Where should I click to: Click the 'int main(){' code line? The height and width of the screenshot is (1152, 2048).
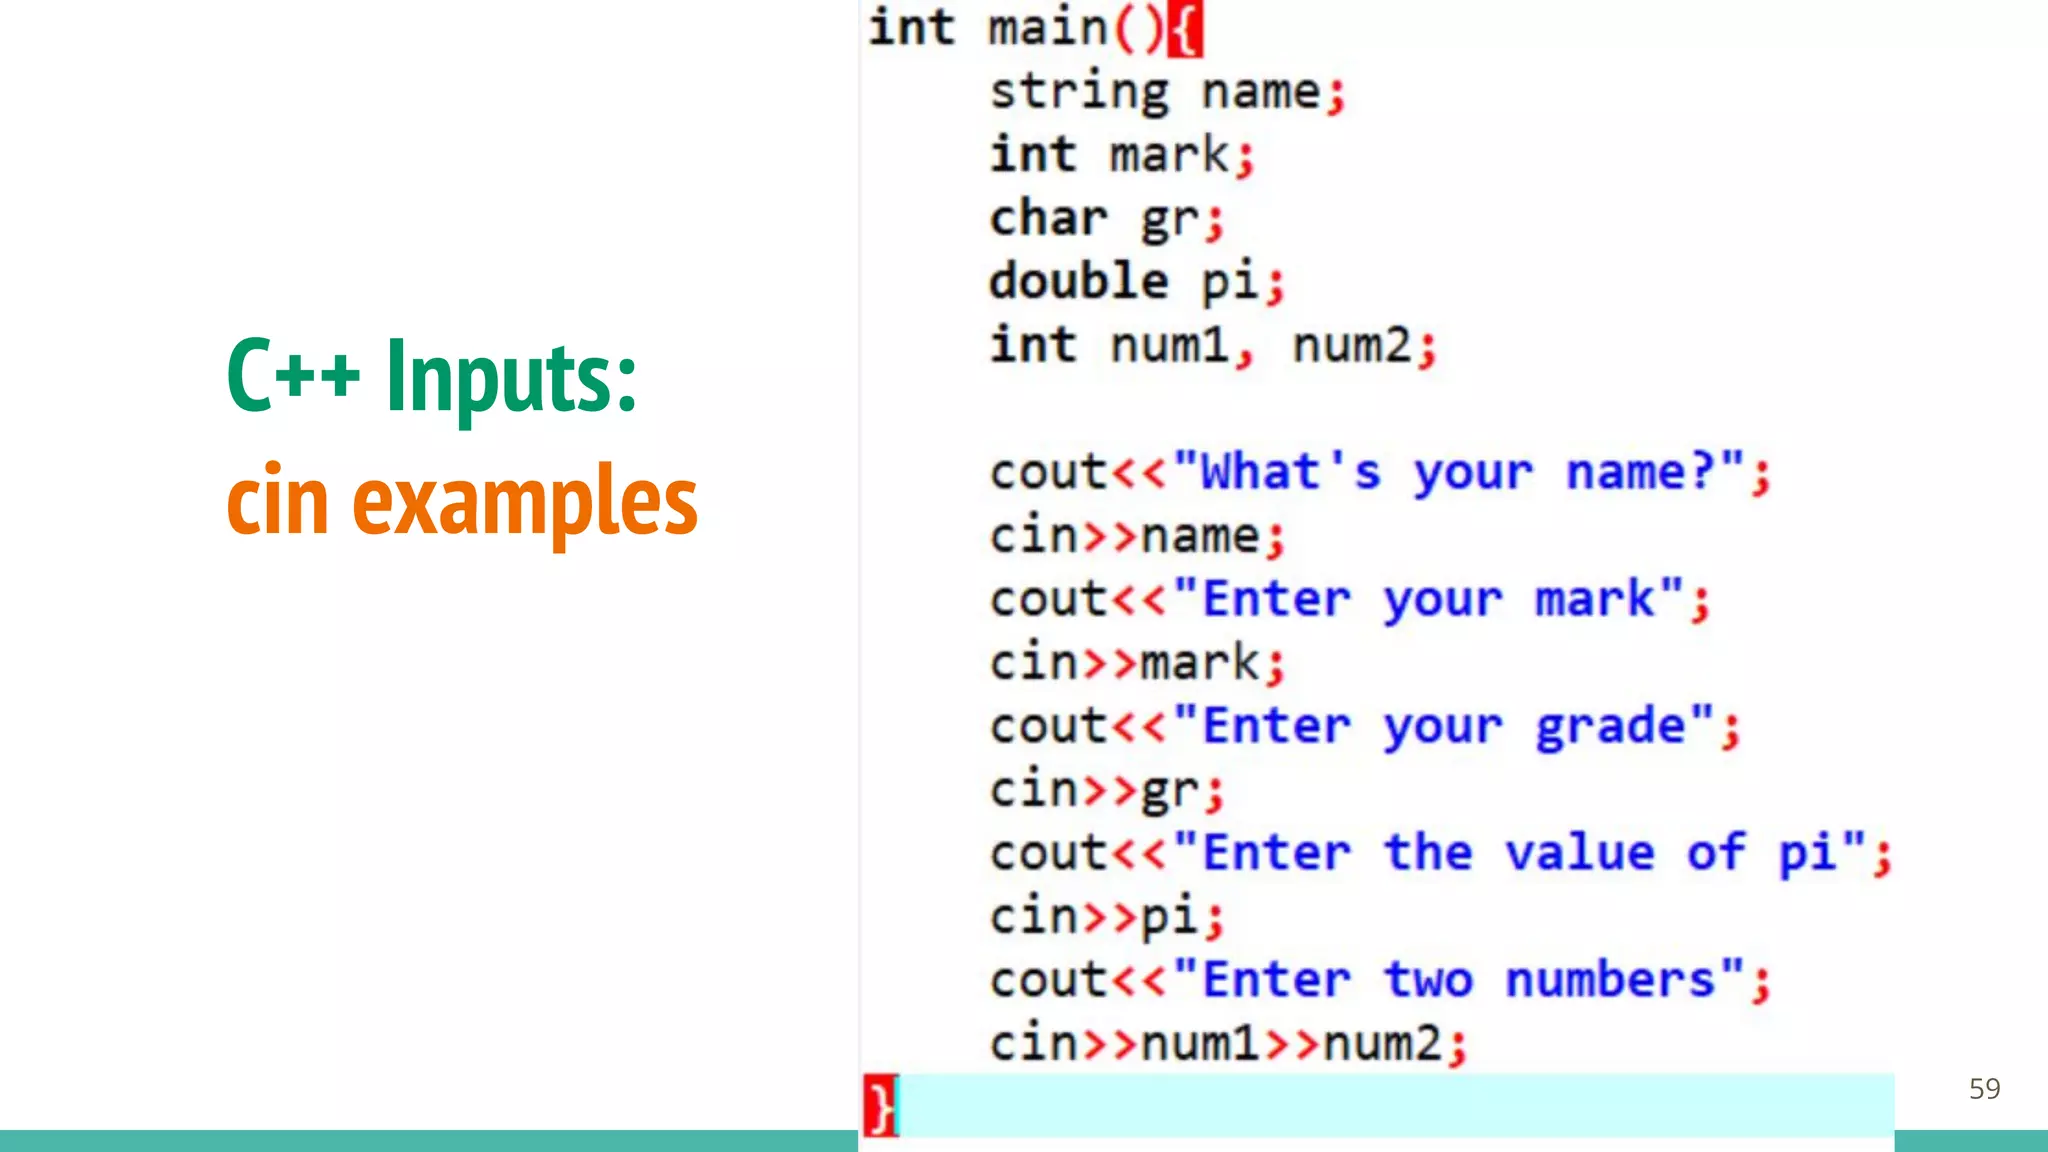(1035, 28)
